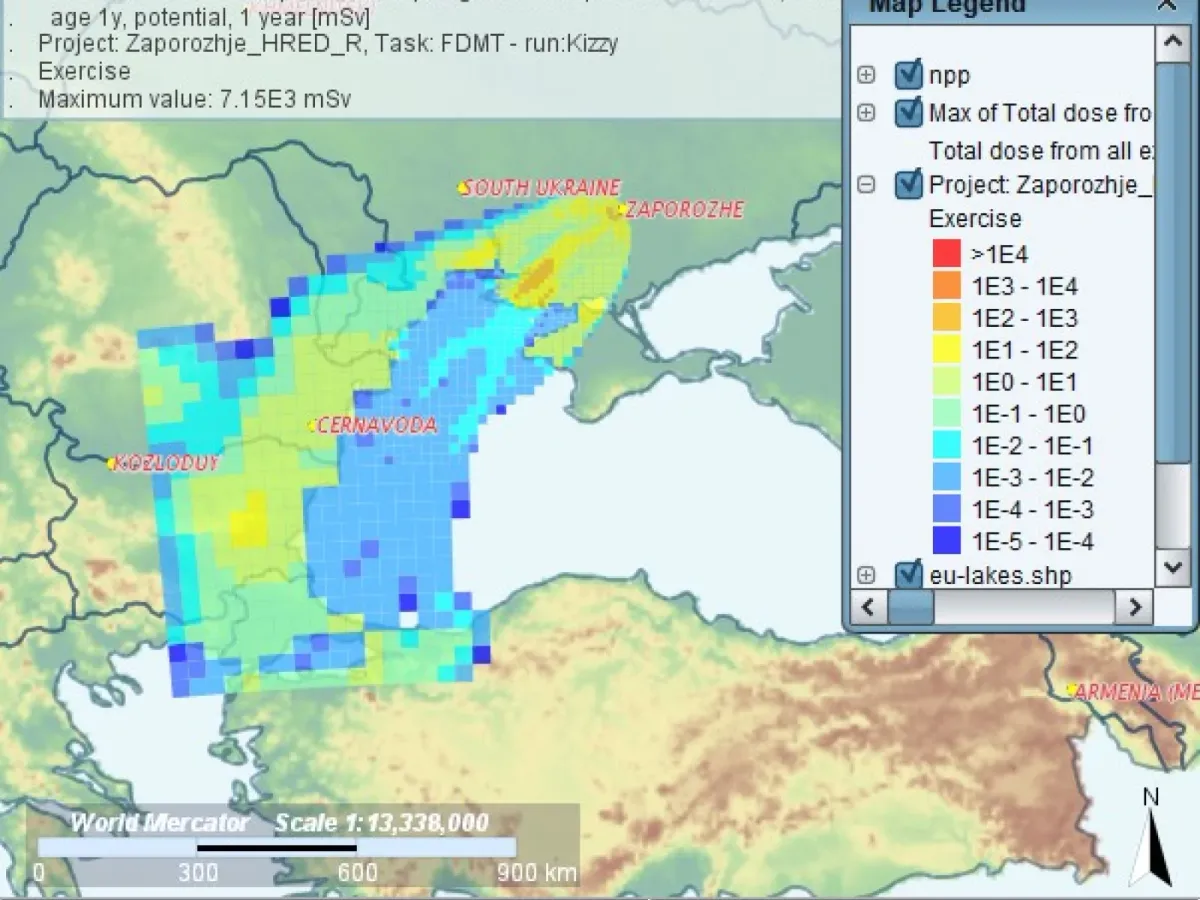Select the Project Zaporozhje layer label
Viewport: 1200px width, 900px height.
(x=1040, y=185)
